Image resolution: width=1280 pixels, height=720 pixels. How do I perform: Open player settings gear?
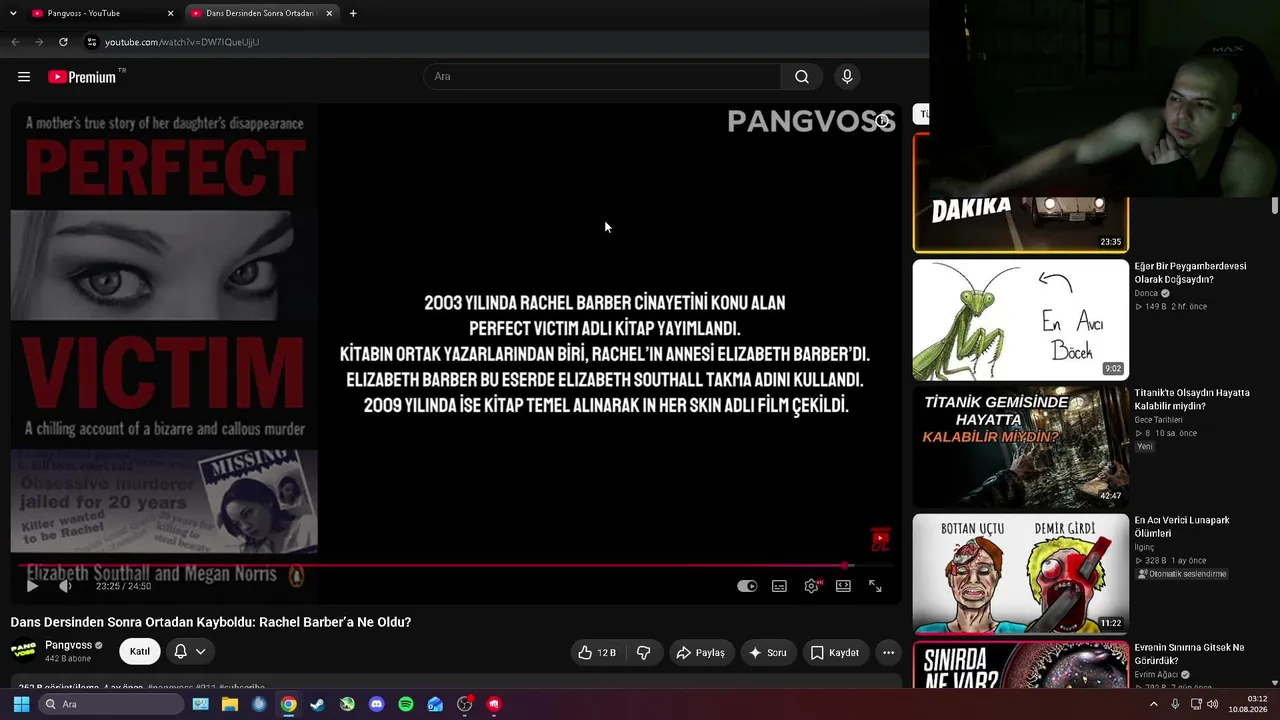(811, 586)
